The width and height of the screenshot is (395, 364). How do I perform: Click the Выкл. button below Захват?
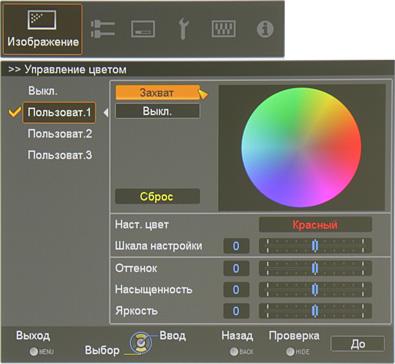(157, 111)
